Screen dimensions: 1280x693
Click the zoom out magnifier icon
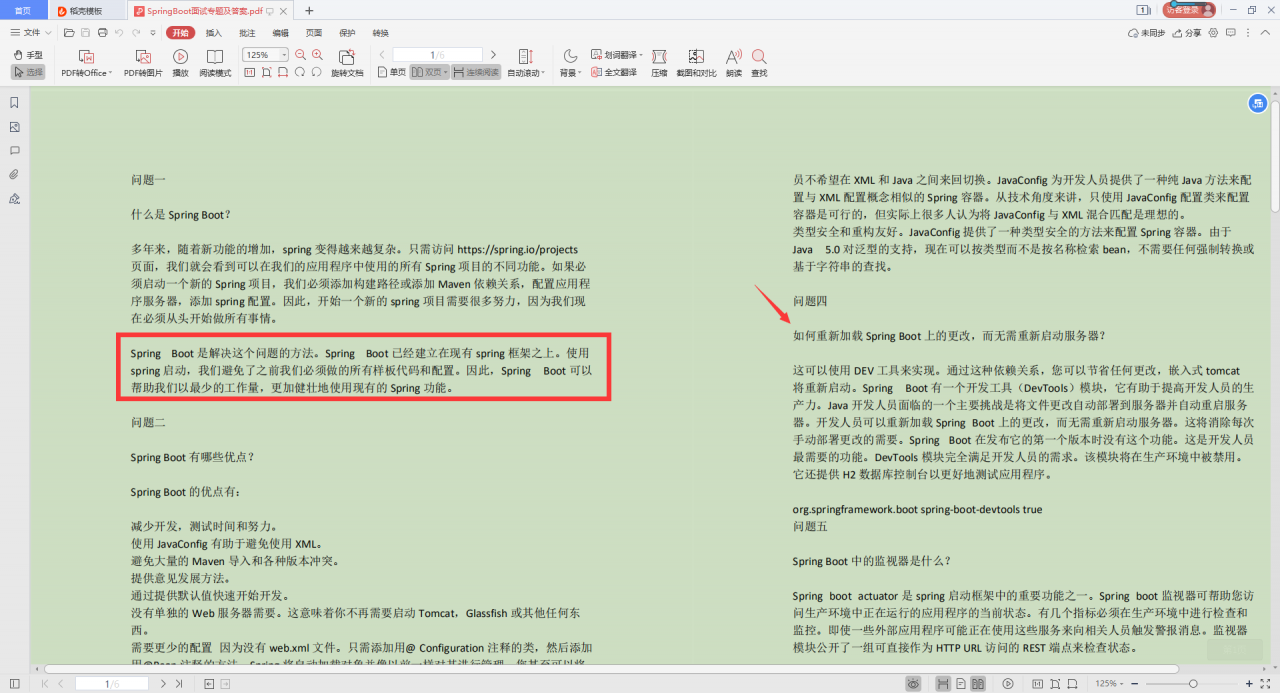click(300, 55)
